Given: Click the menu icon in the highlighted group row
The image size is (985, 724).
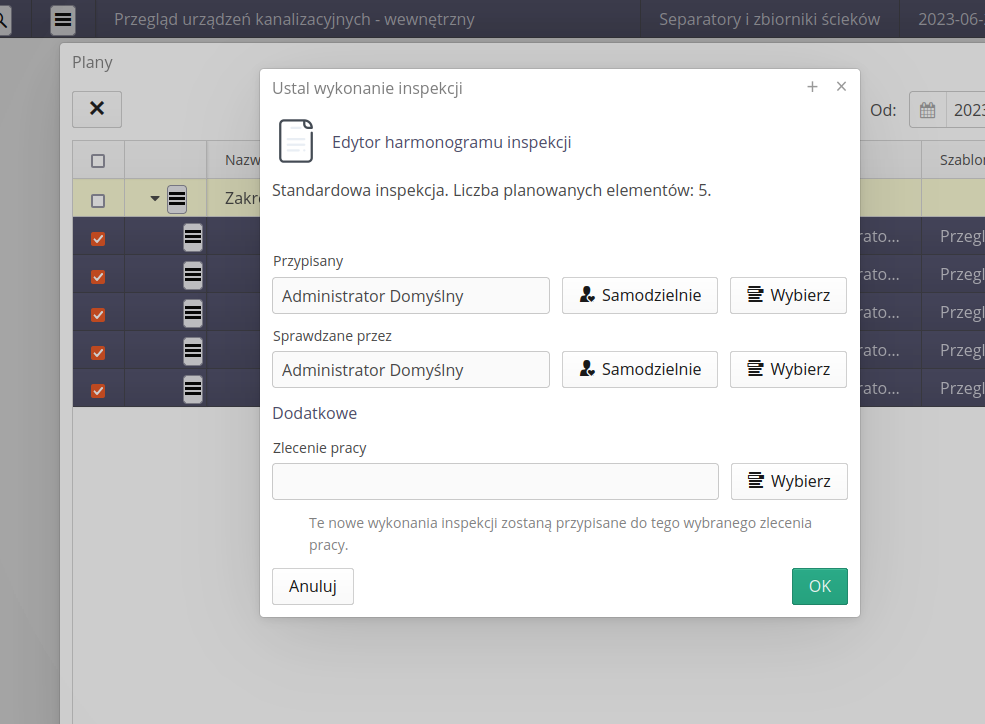Looking at the screenshot, I should pyautogui.click(x=177, y=199).
